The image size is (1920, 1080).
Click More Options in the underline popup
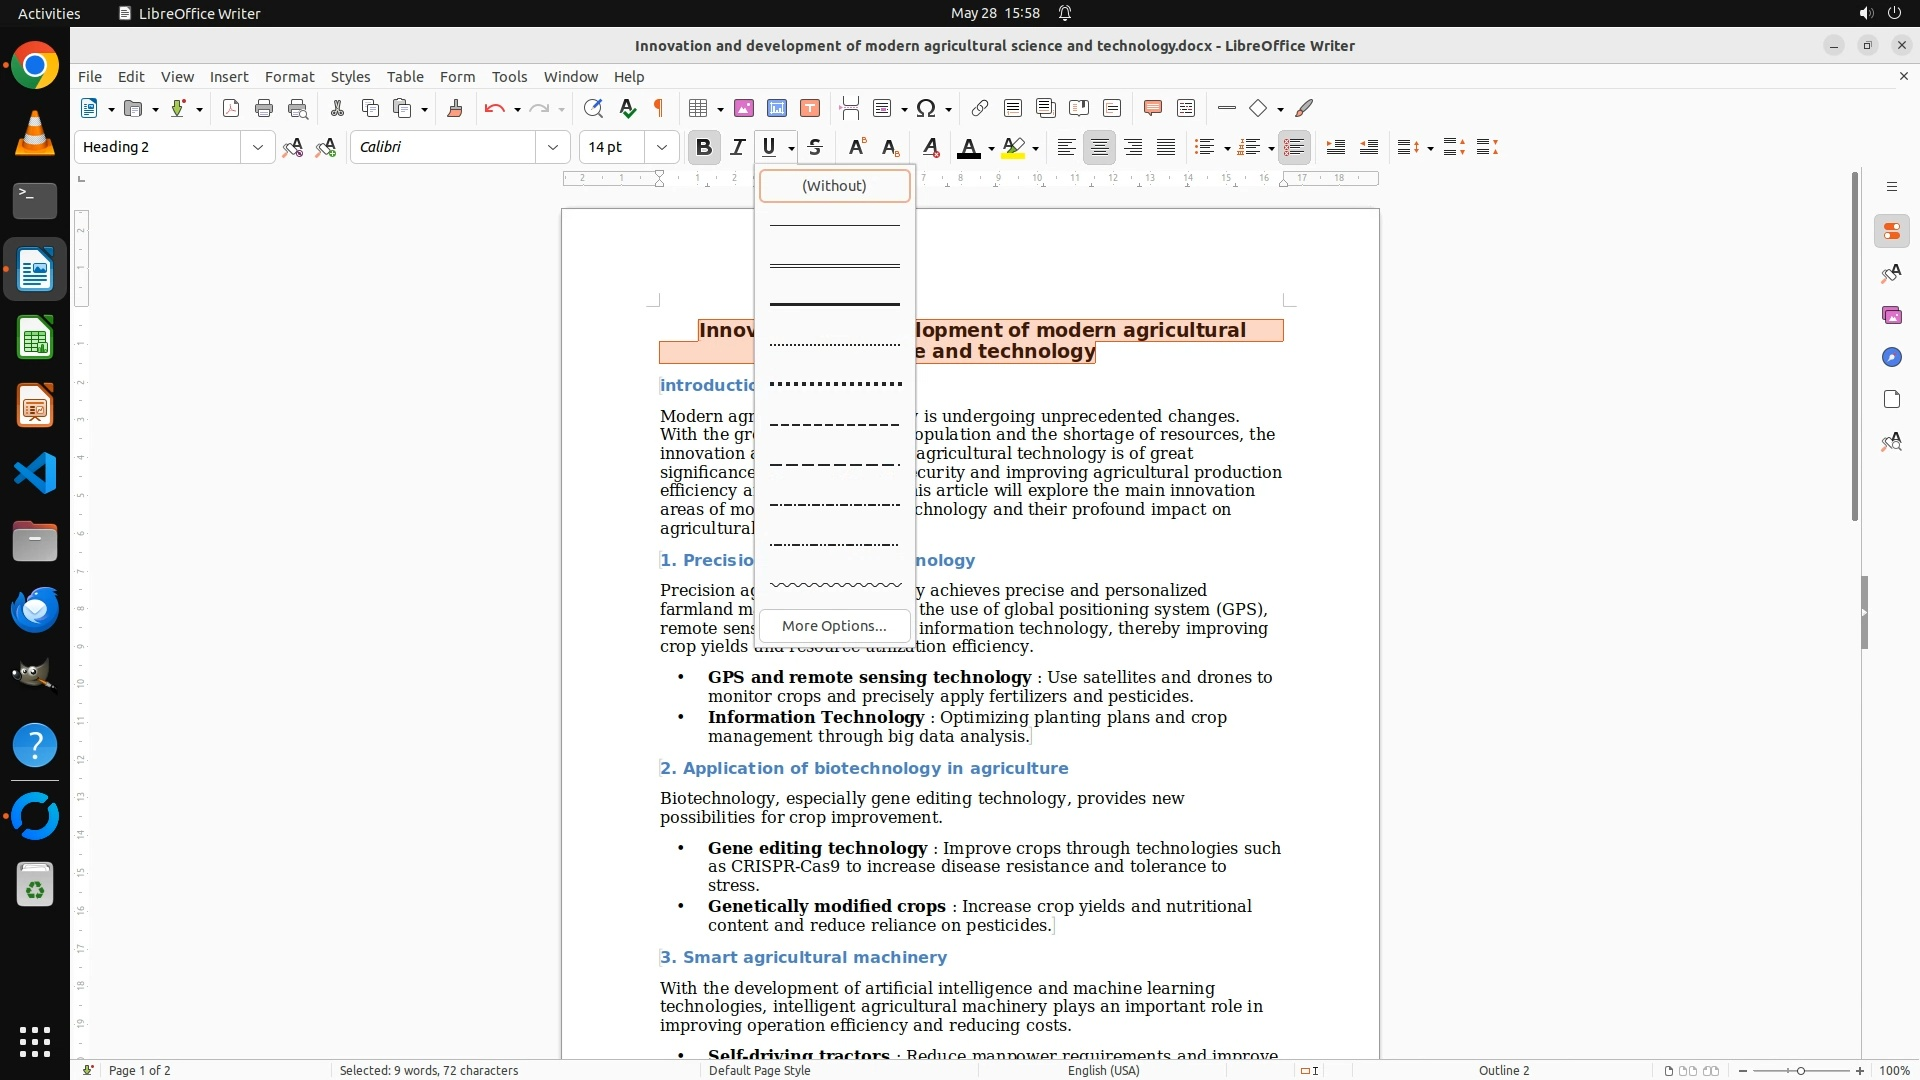click(x=834, y=626)
